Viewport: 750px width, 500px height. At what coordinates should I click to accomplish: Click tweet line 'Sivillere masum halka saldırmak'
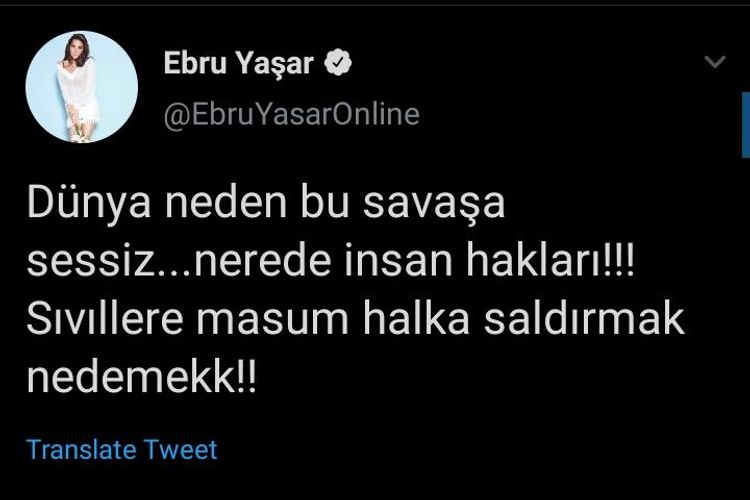[355, 319]
